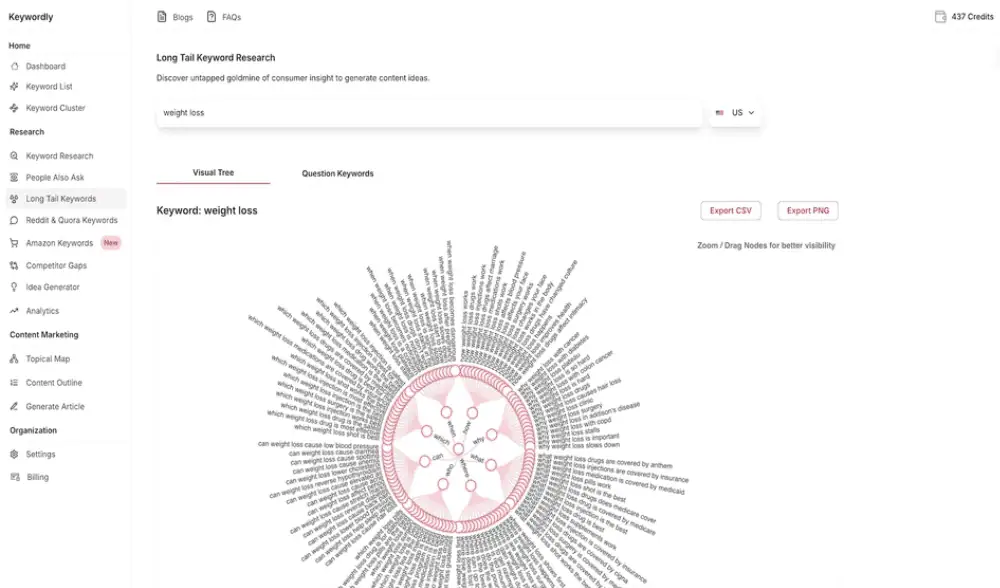The height and width of the screenshot is (588, 1000).
Task: Click the Keyword Cluster icon
Action: click(14, 108)
